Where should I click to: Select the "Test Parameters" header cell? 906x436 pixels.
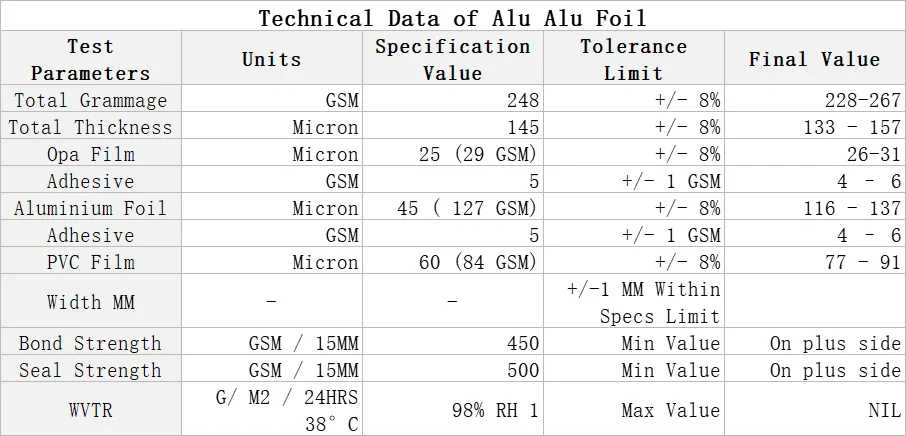(x=90, y=60)
